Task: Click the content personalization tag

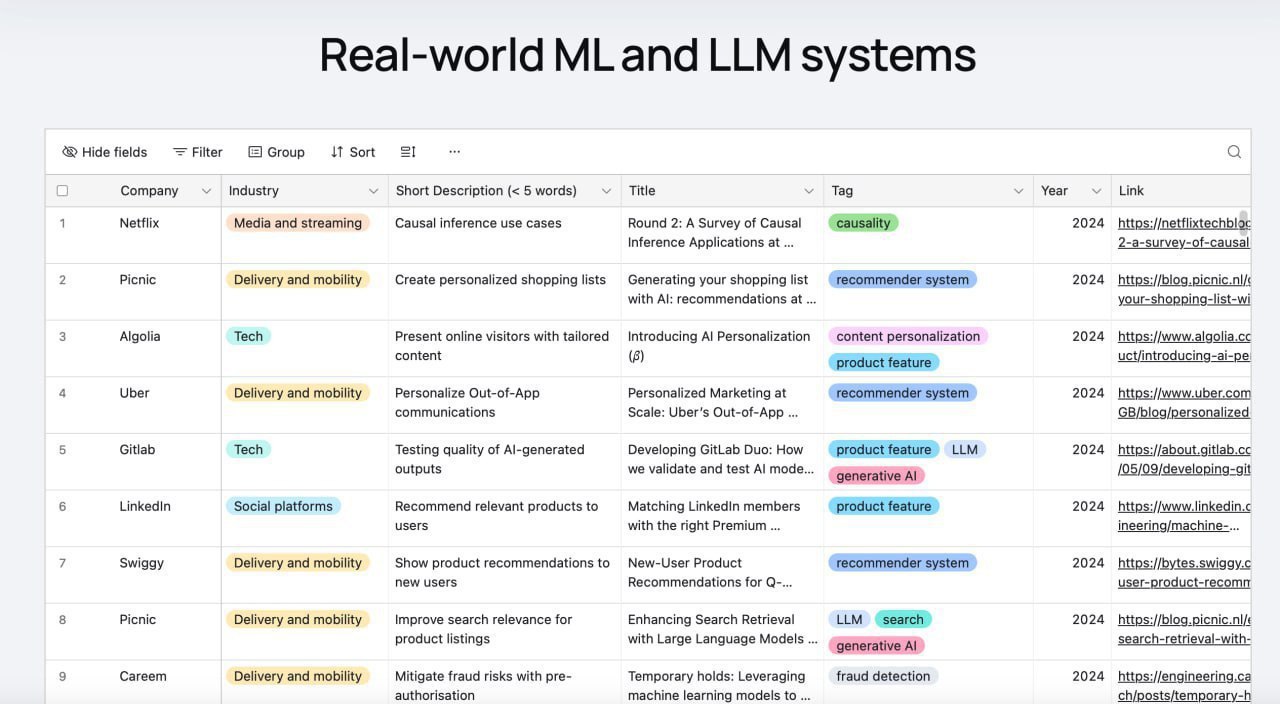Action: (x=908, y=336)
